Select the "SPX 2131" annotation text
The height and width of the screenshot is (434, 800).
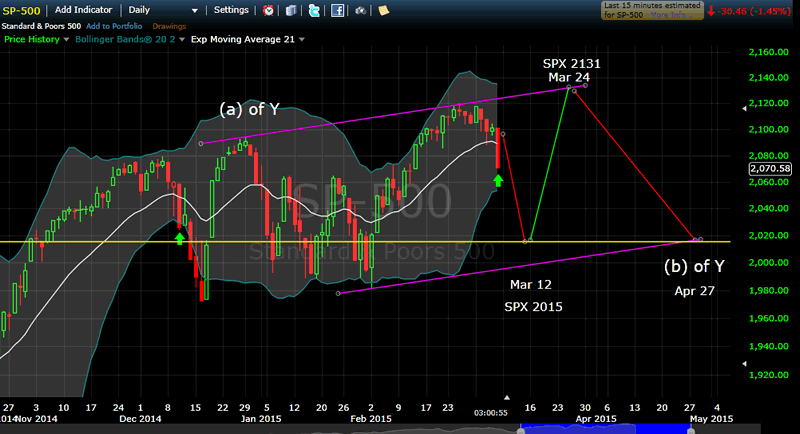pyautogui.click(x=571, y=64)
